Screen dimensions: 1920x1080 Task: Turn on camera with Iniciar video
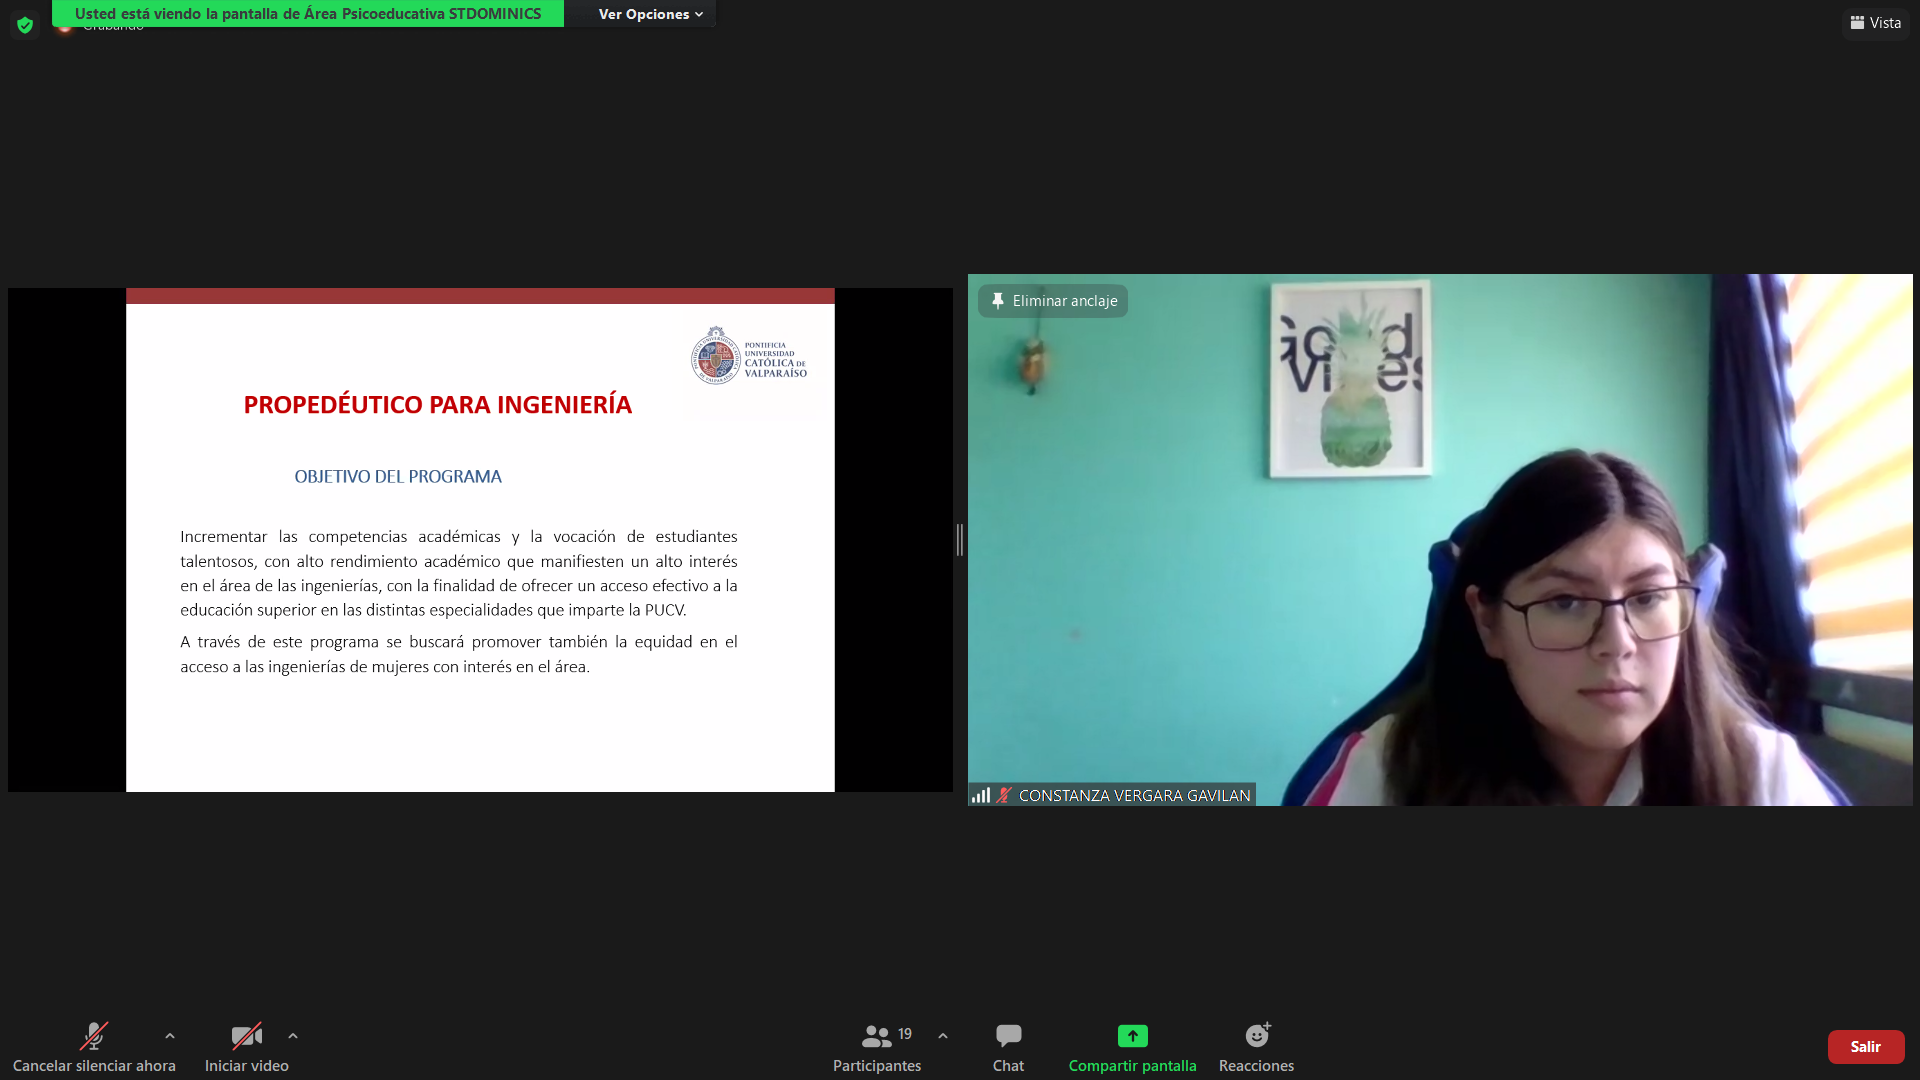[x=246, y=1036]
